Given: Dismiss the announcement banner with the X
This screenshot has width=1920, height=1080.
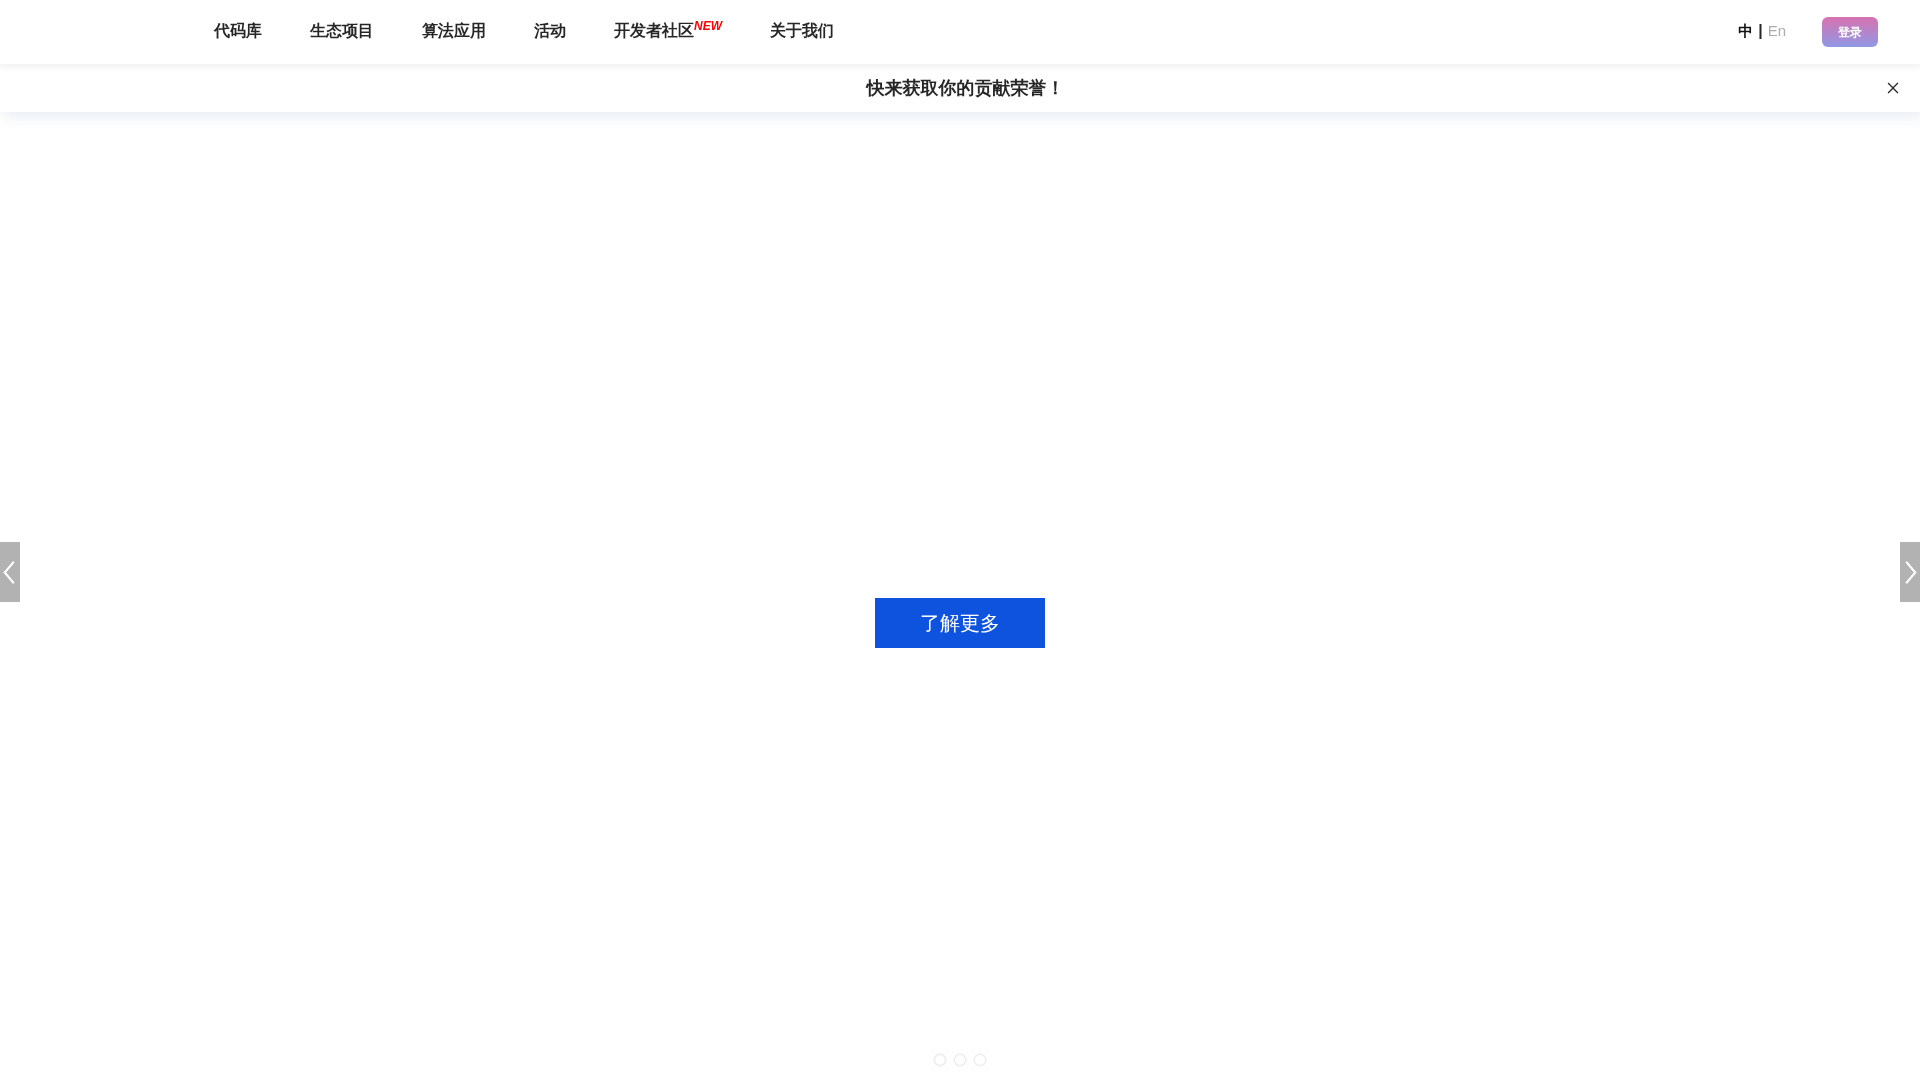Looking at the screenshot, I should coord(1892,88).
